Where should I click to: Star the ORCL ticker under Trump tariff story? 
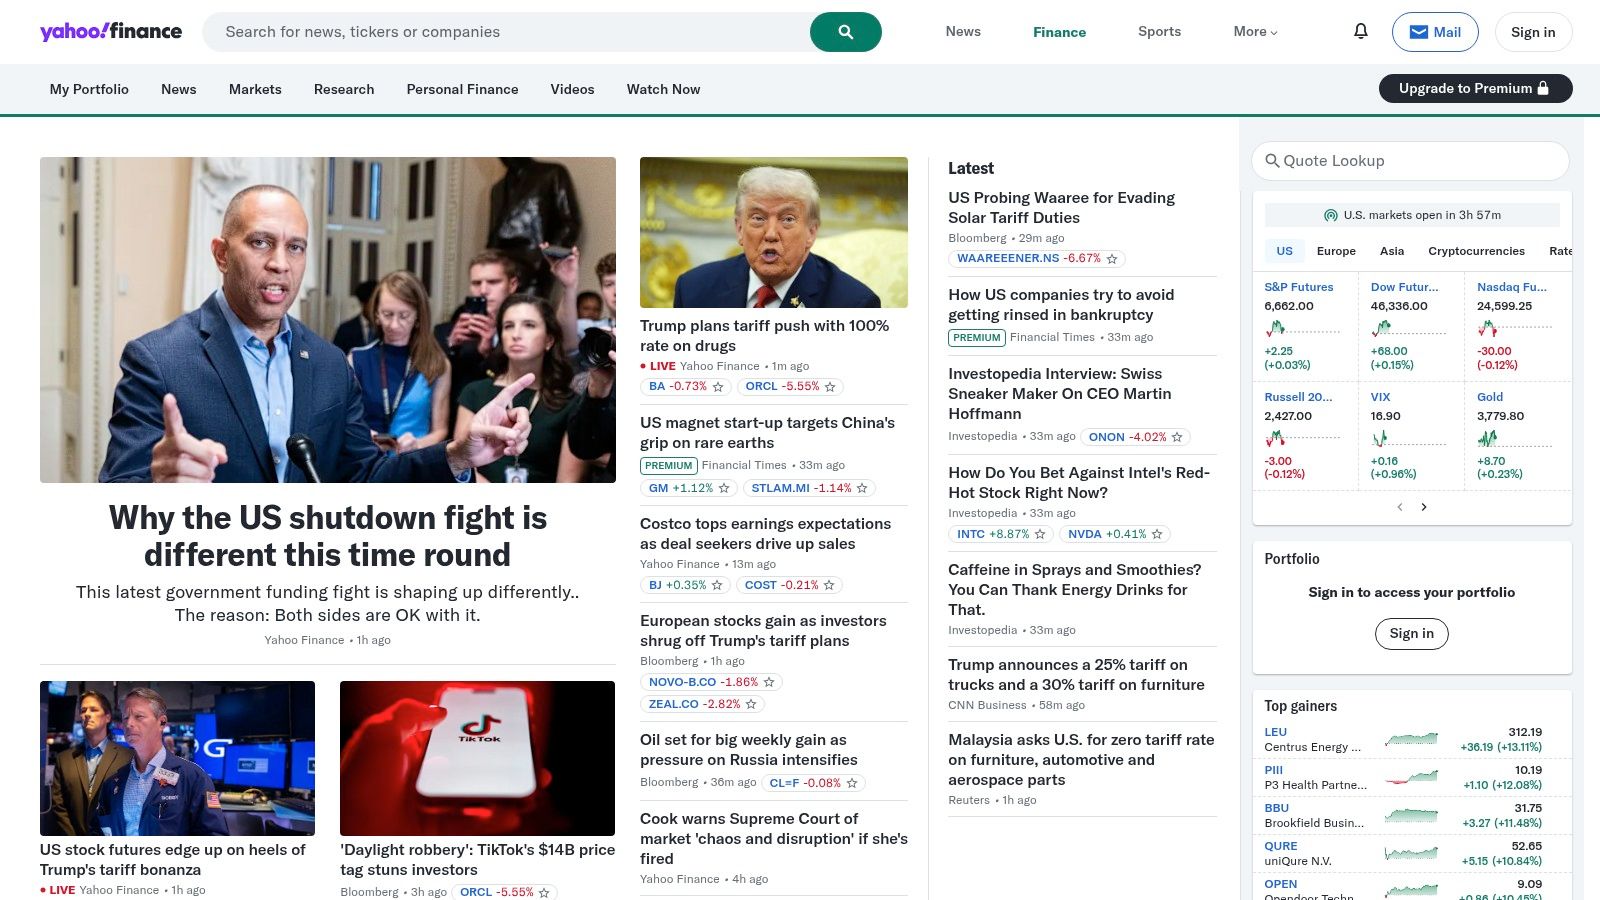click(x=830, y=387)
